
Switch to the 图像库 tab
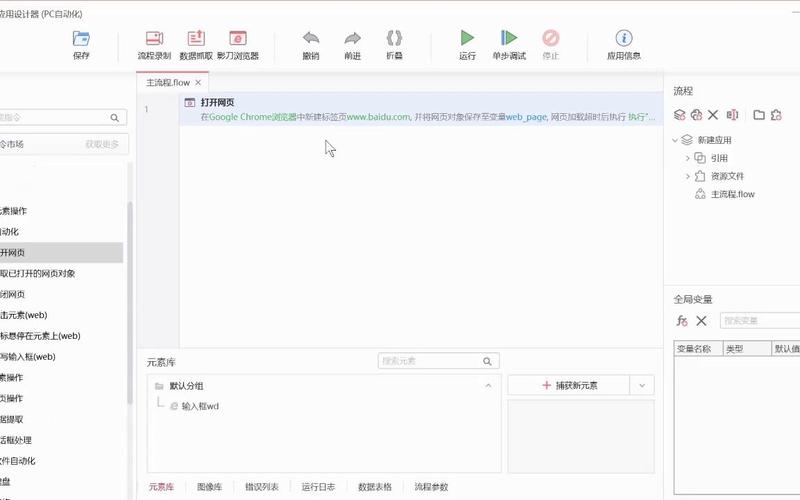[210, 487]
